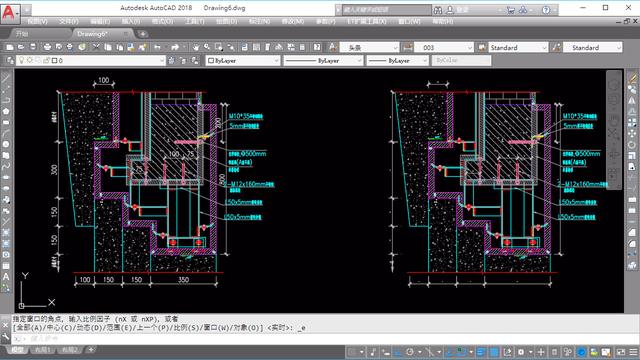Select the Circle draw tool
This screenshot has height=360, width=640.
click(6, 144)
